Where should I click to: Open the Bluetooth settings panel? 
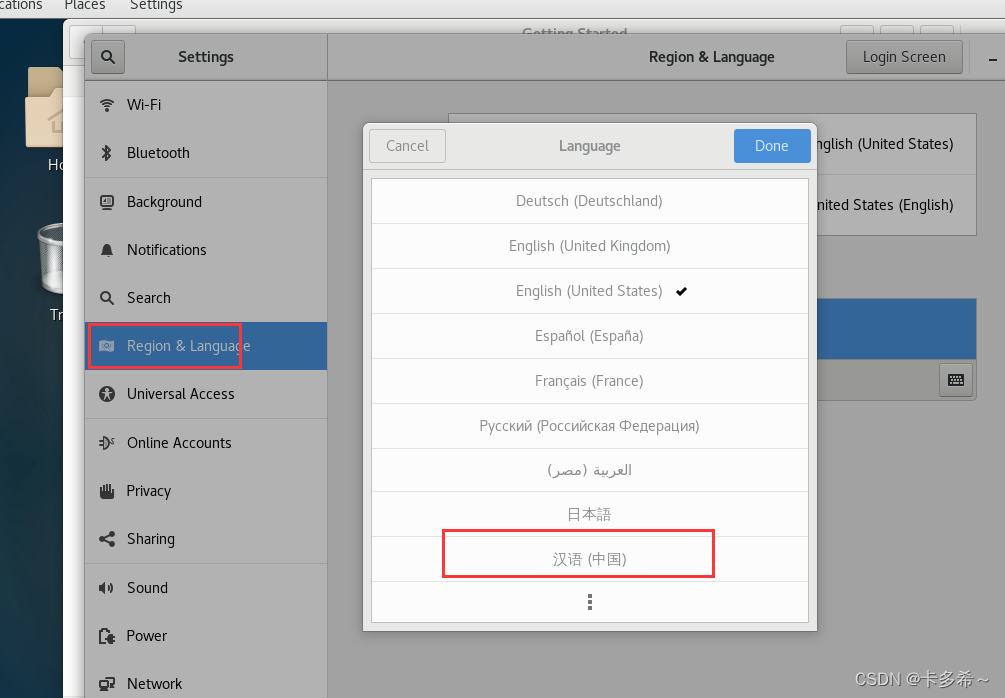[x=206, y=153]
